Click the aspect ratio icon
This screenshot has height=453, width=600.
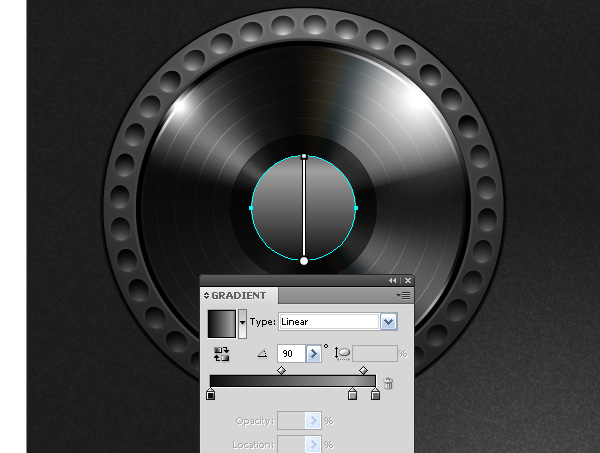342,354
